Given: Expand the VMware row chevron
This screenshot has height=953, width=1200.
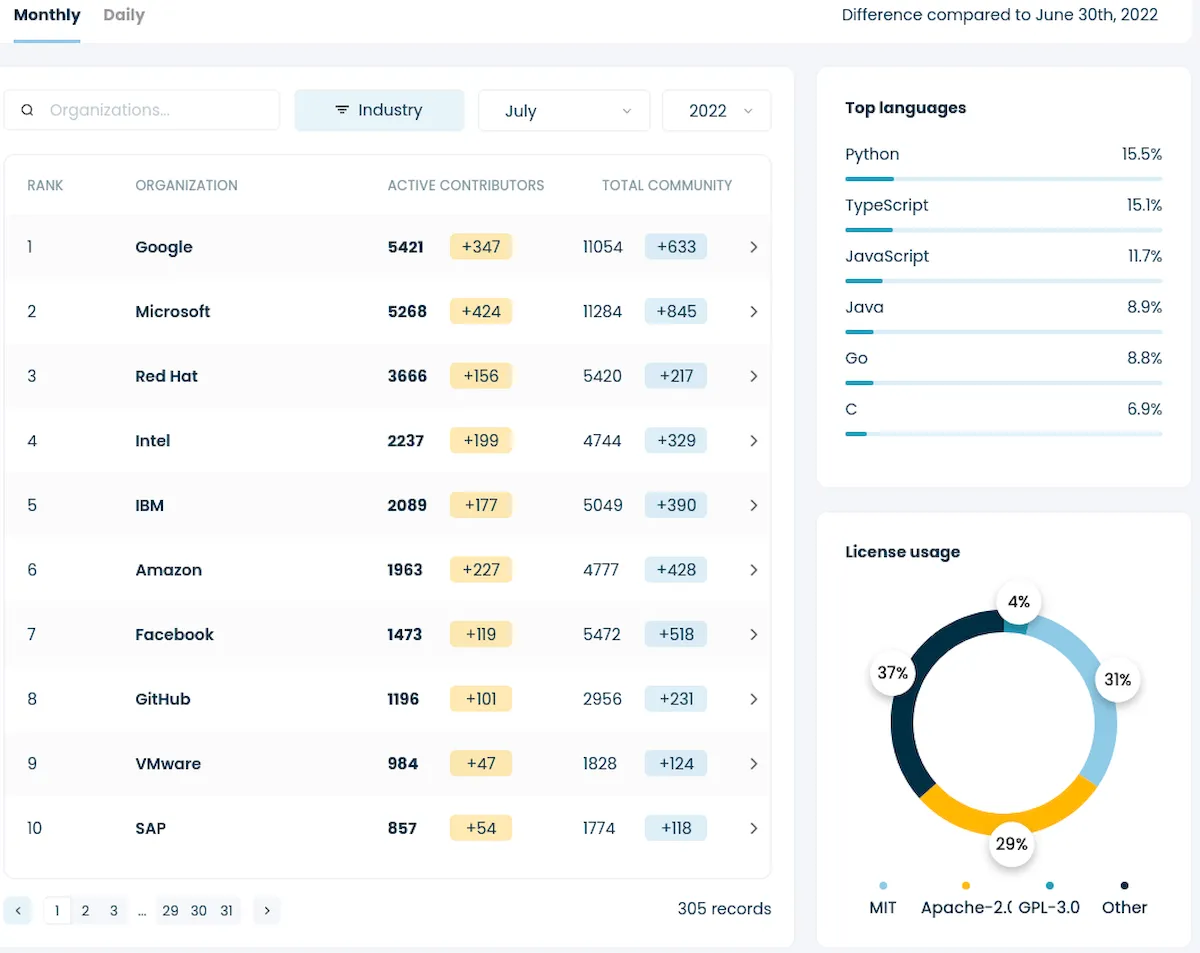Looking at the screenshot, I should [x=753, y=763].
